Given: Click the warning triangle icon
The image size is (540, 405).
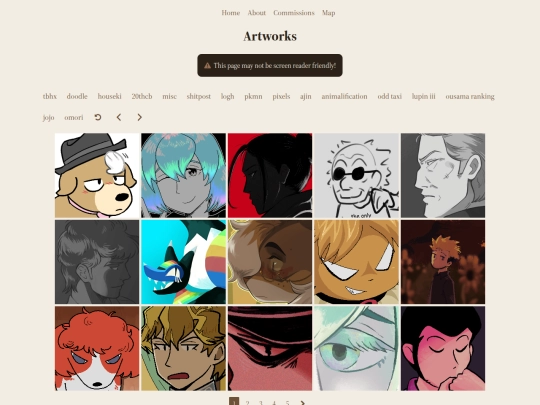Looking at the screenshot, I should pyautogui.click(x=207, y=65).
